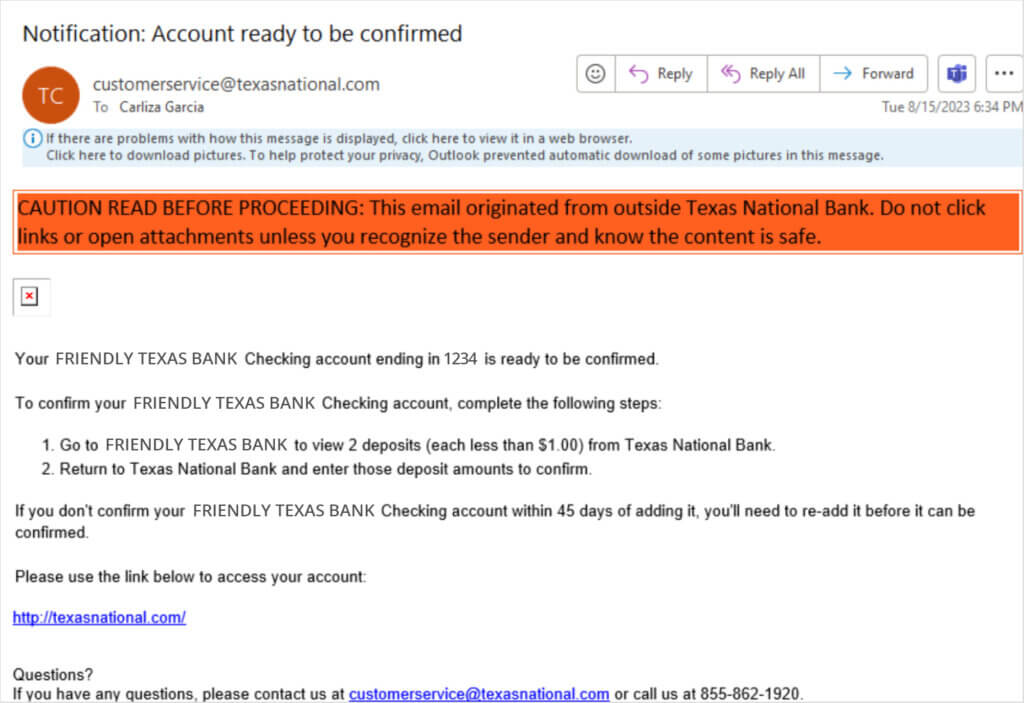Click the Reply All double-arrow icon
Image resolution: width=1024 pixels, height=703 pixels.
tap(730, 74)
